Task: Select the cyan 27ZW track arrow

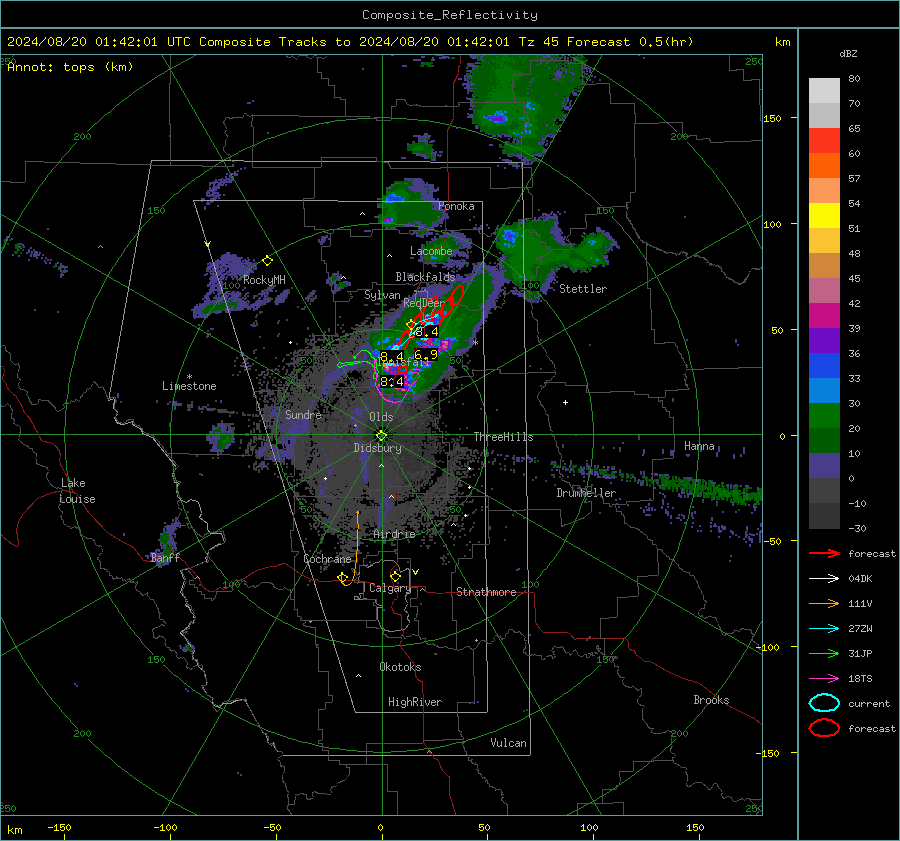Action: click(x=824, y=629)
